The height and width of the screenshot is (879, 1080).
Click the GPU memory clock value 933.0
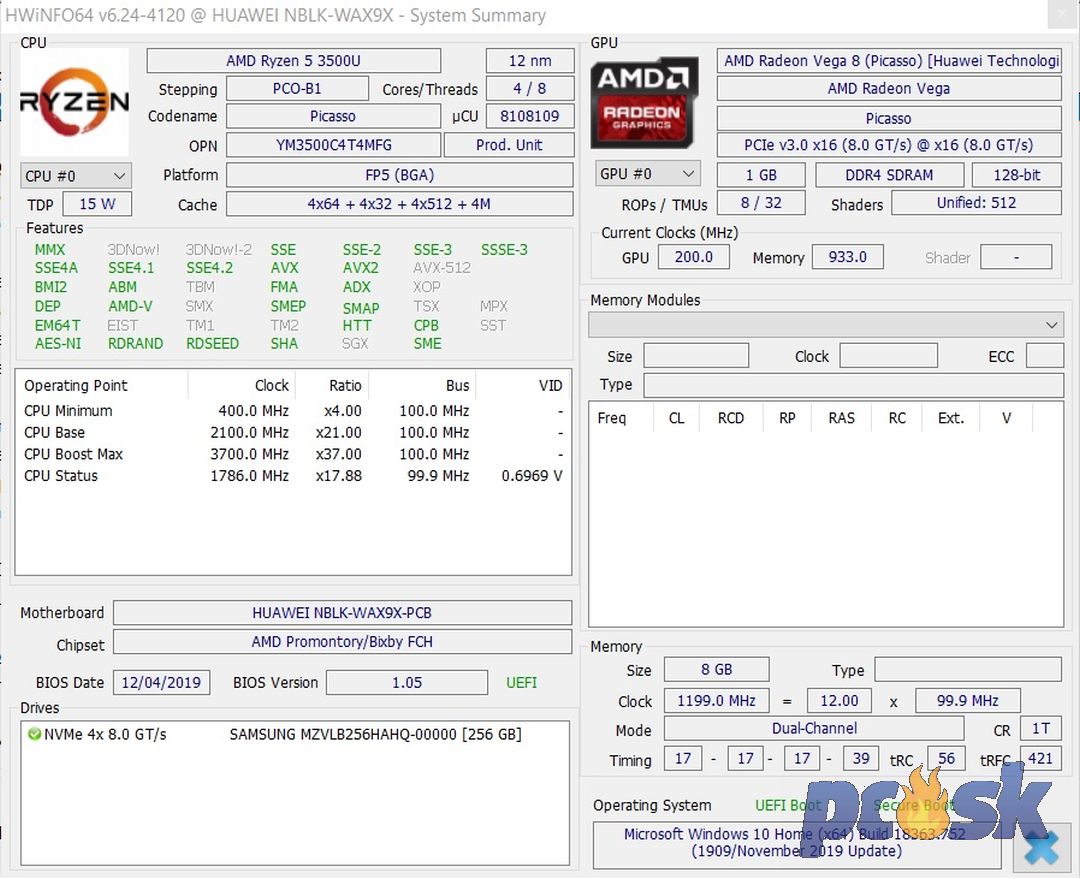pyautogui.click(x=848, y=257)
